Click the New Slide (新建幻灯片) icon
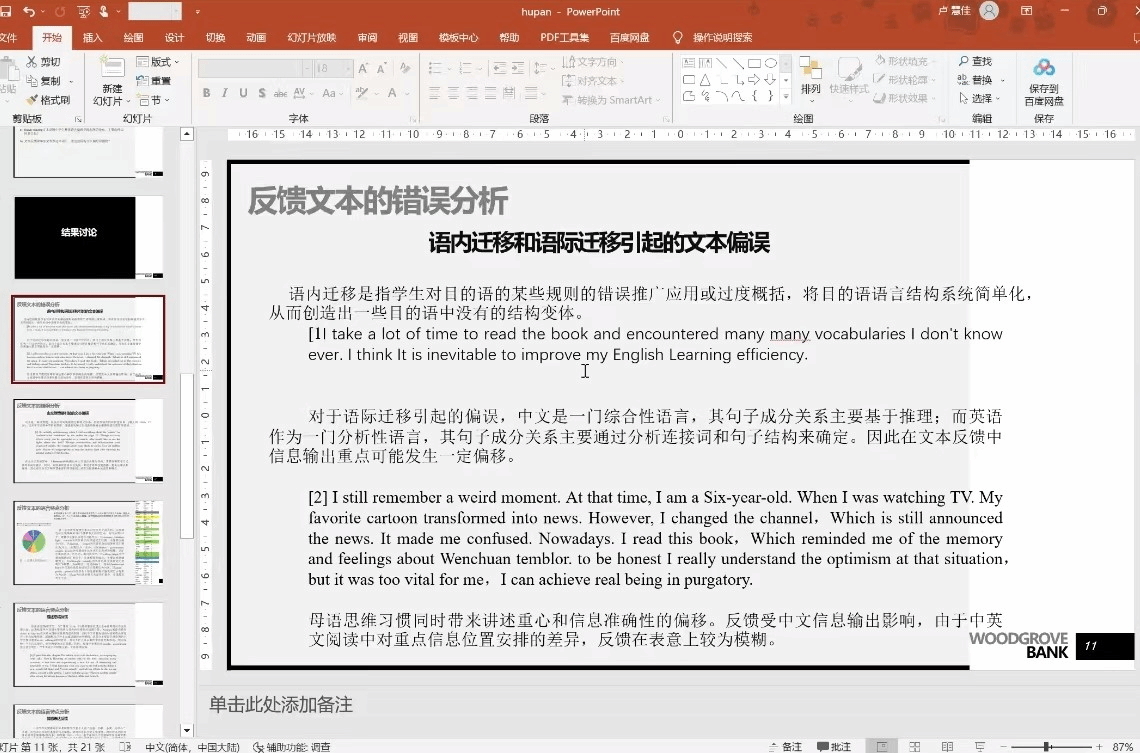 (110, 69)
